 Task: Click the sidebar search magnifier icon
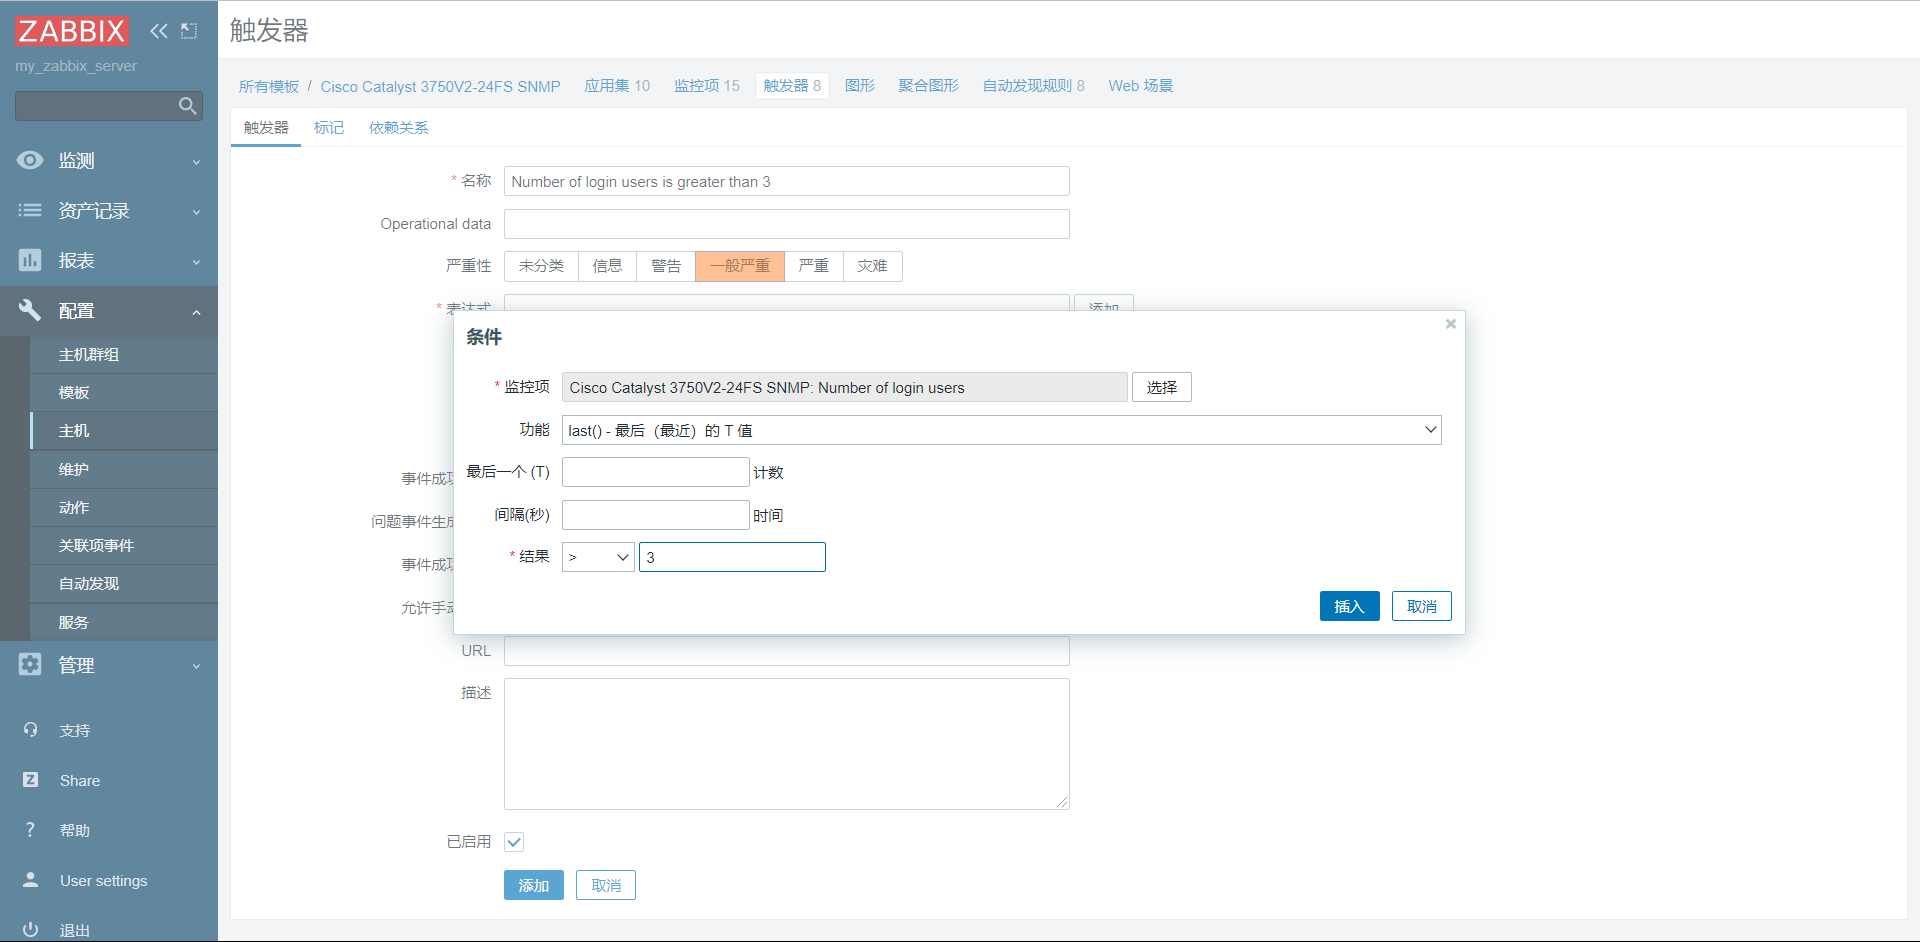coord(187,106)
